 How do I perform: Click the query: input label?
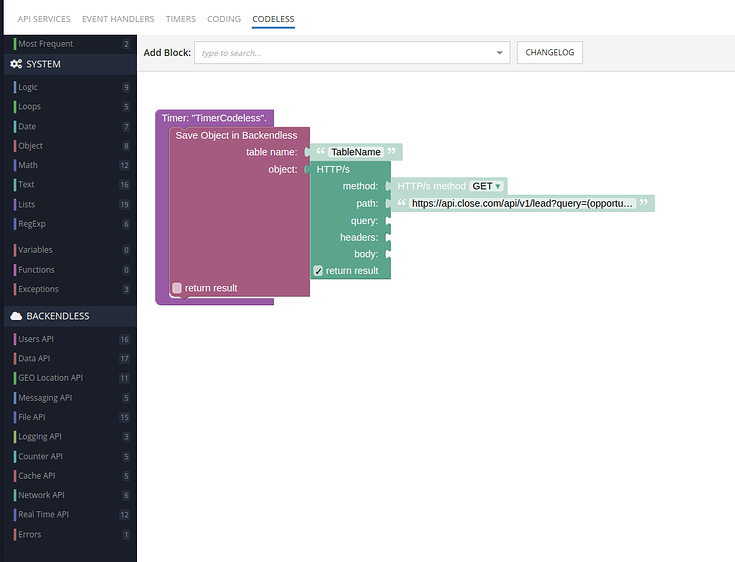coord(364,221)
